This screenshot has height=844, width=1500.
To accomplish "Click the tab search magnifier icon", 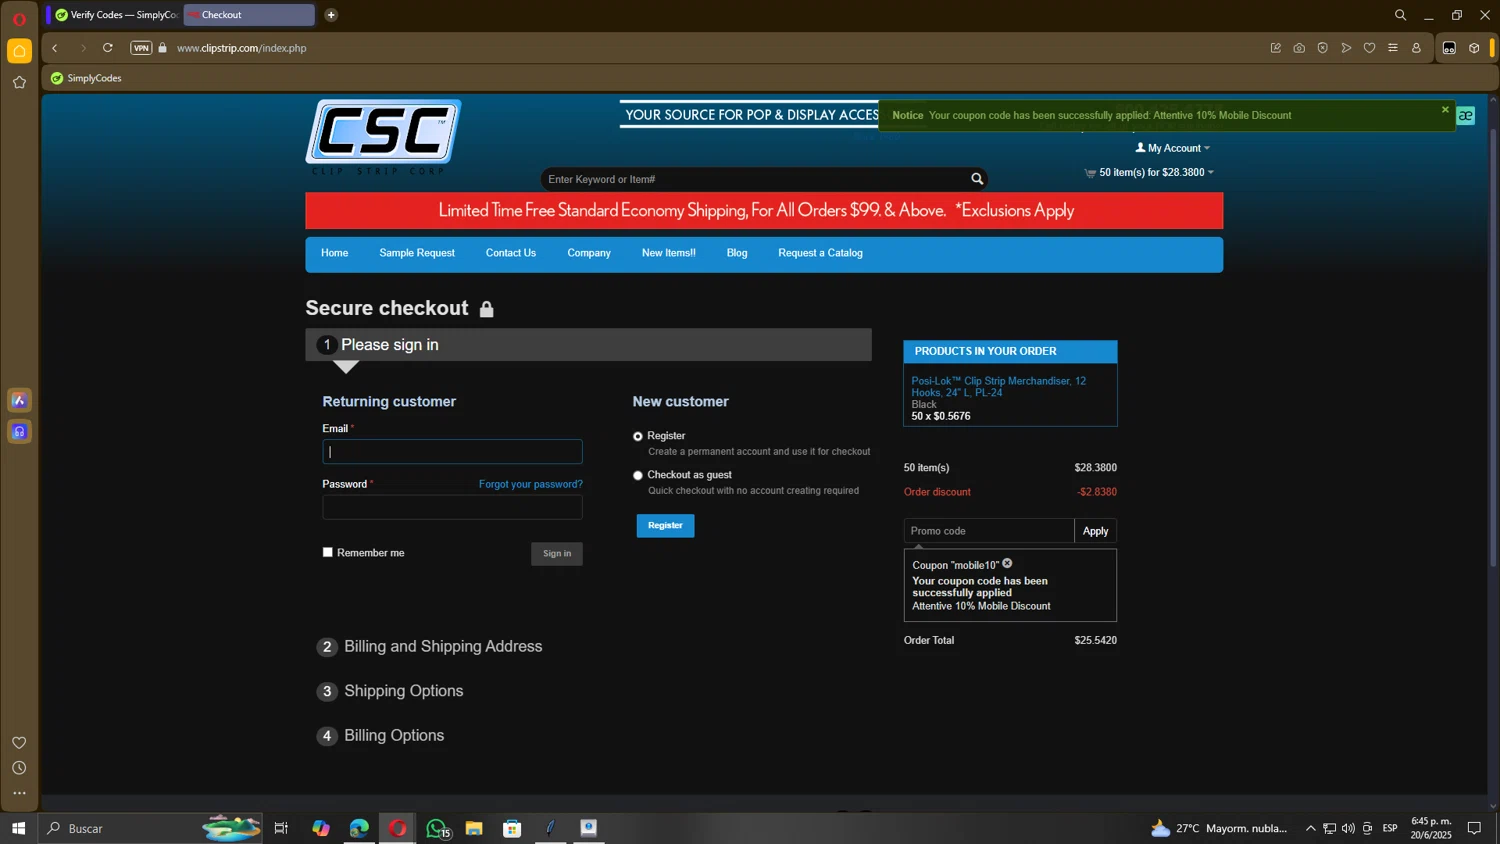I will [1400, 15].
